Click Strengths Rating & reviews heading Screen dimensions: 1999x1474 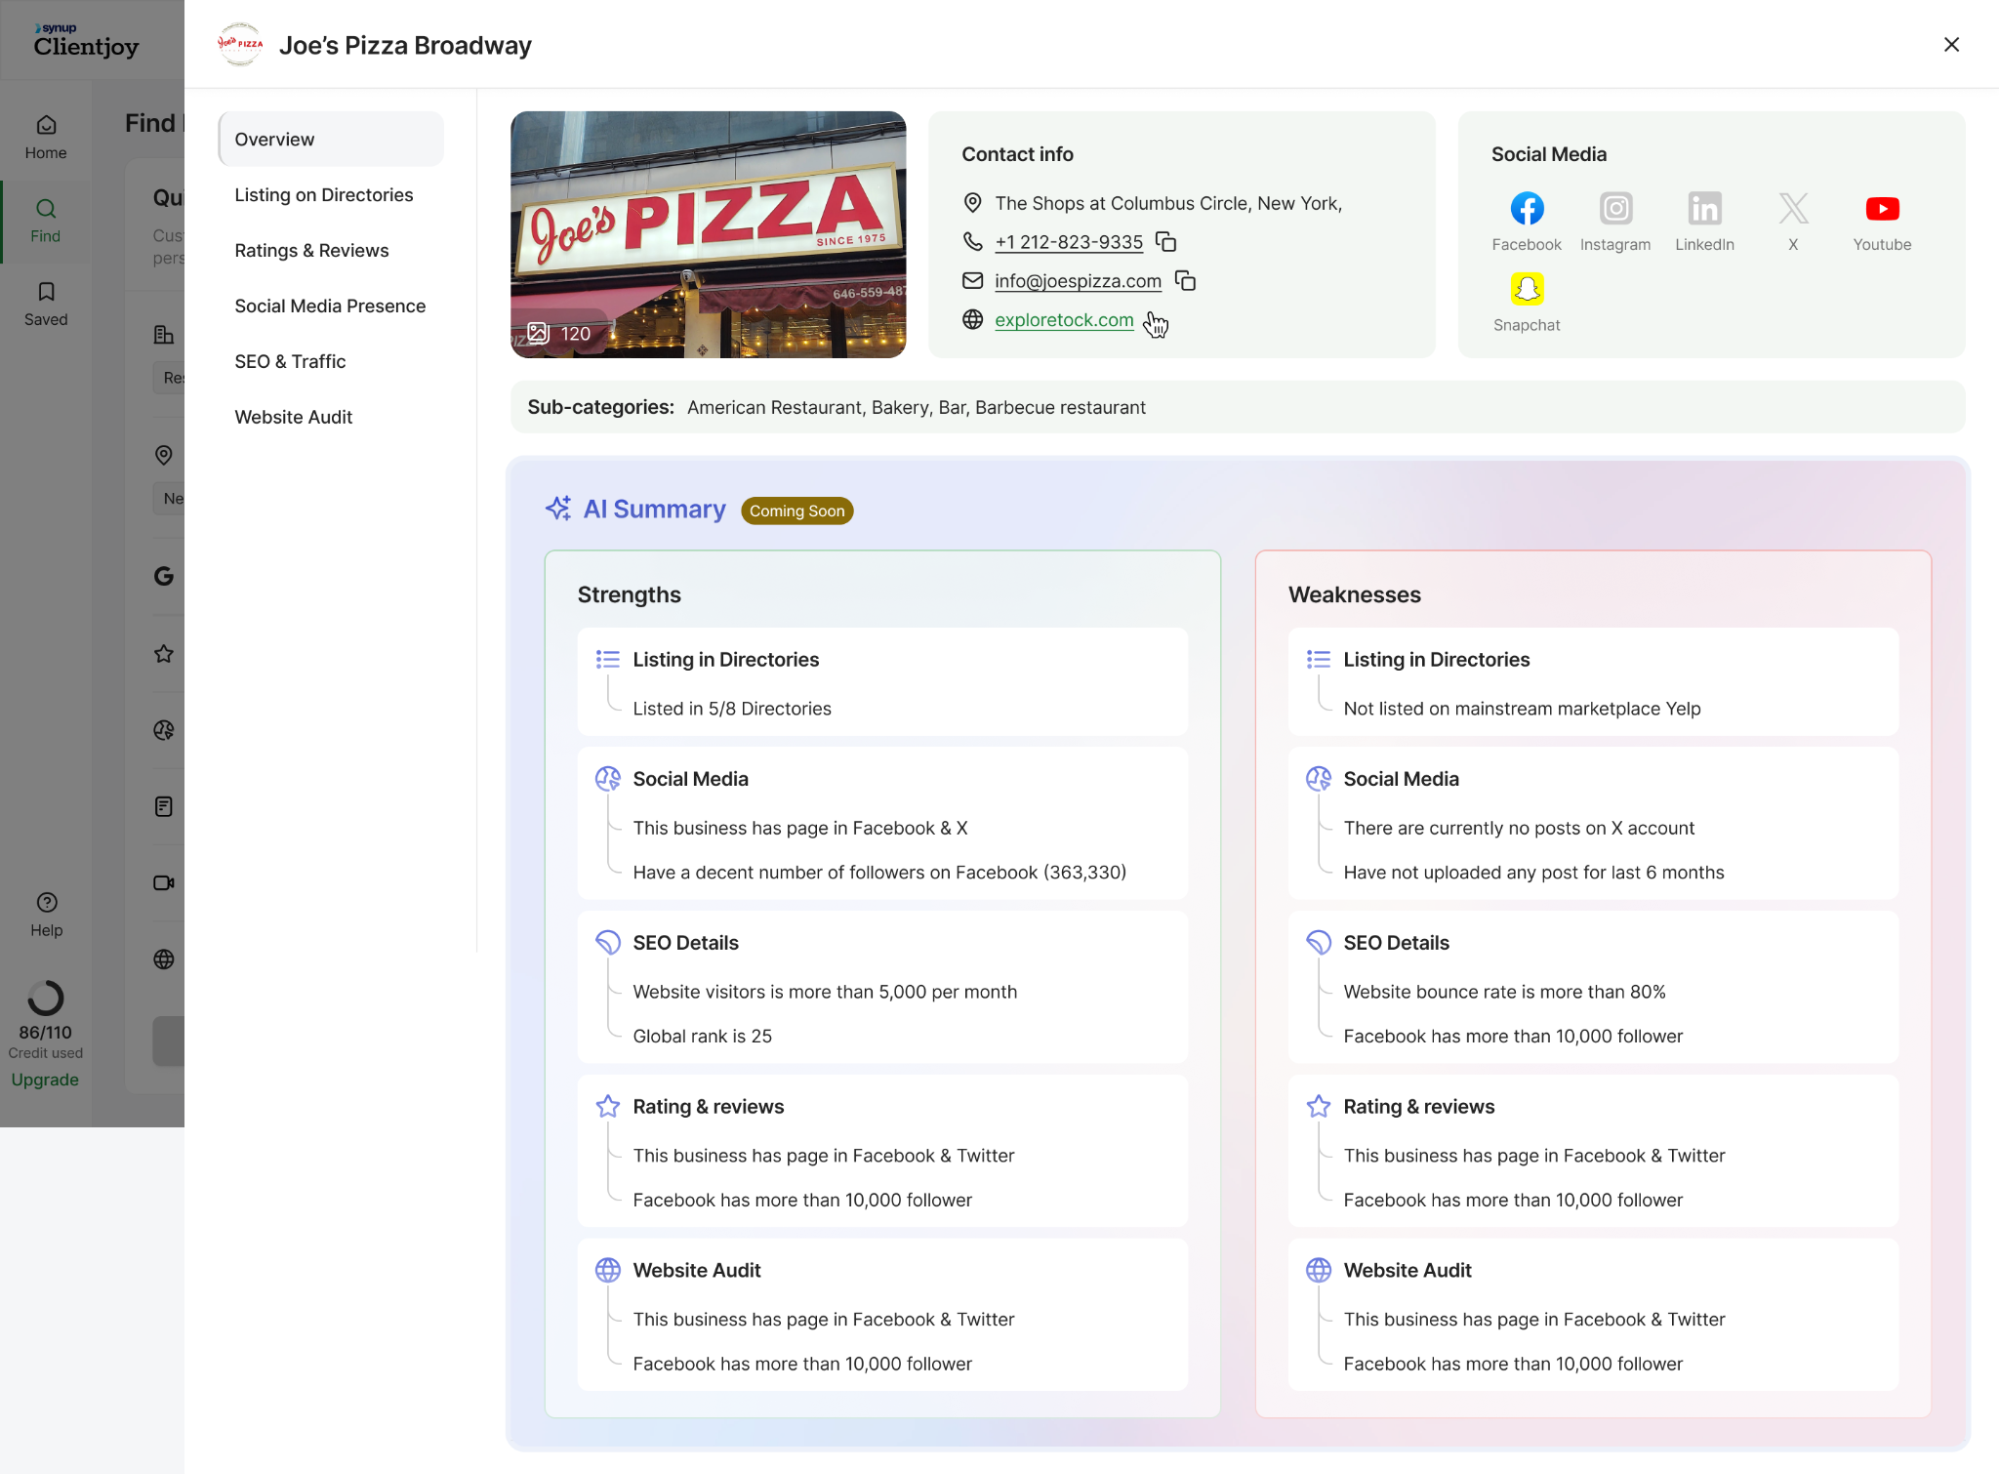708,1106
